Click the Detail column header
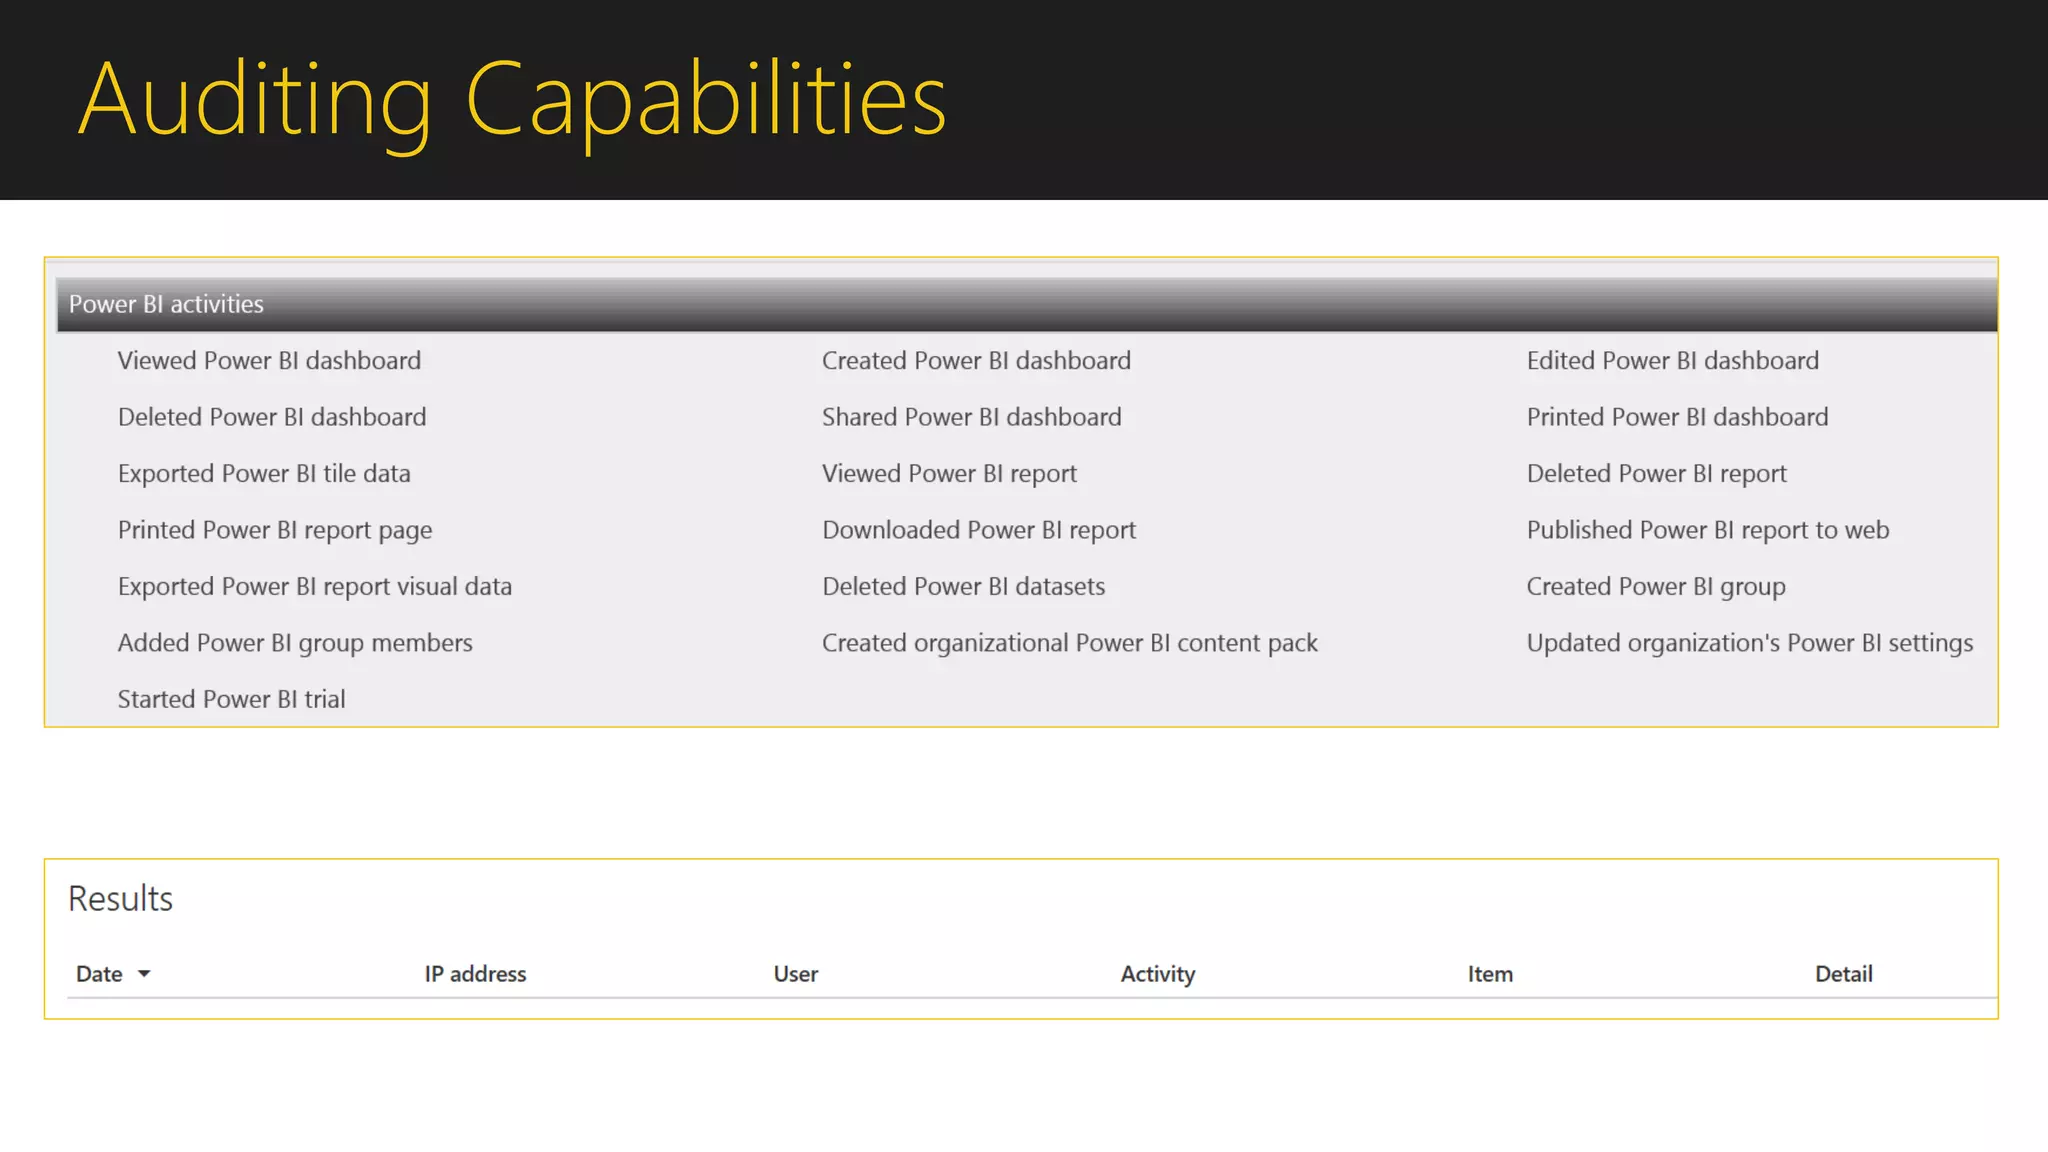Screen dimensions: 2048x1152 [1843, 974]
